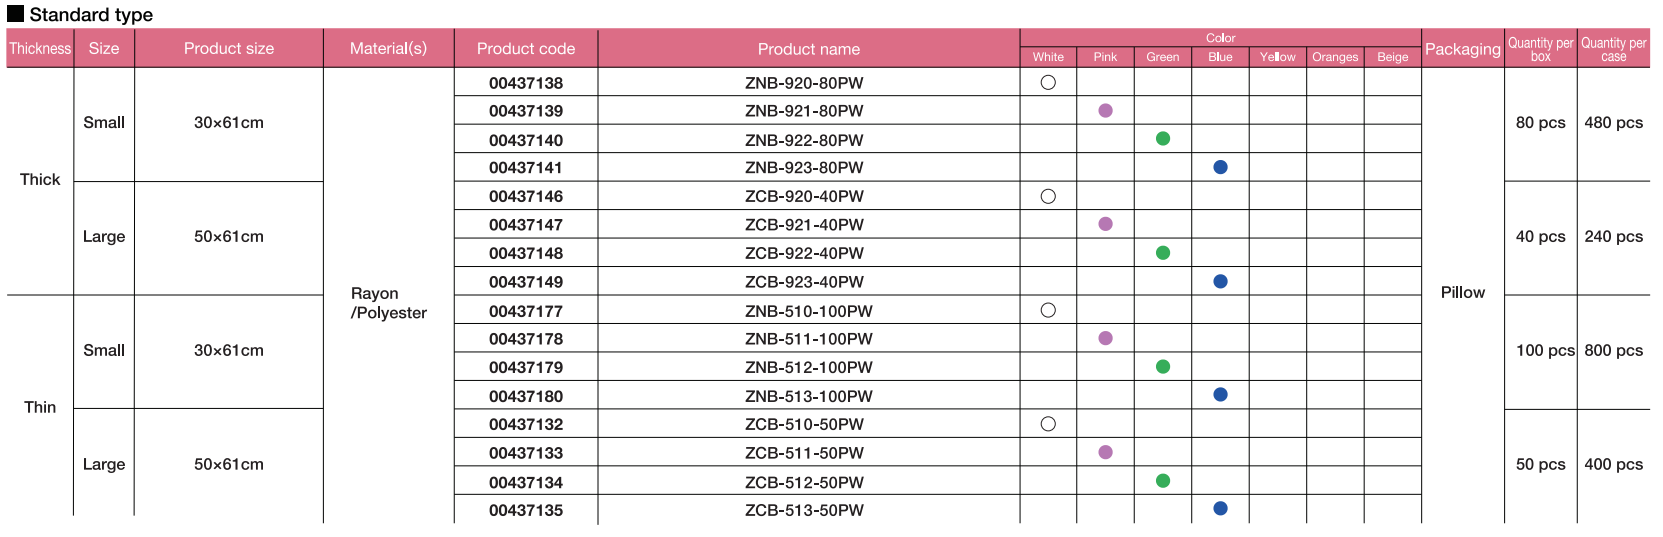Click product name ZNB-510-100PW
1663x537 pixels.
[809, 311]
